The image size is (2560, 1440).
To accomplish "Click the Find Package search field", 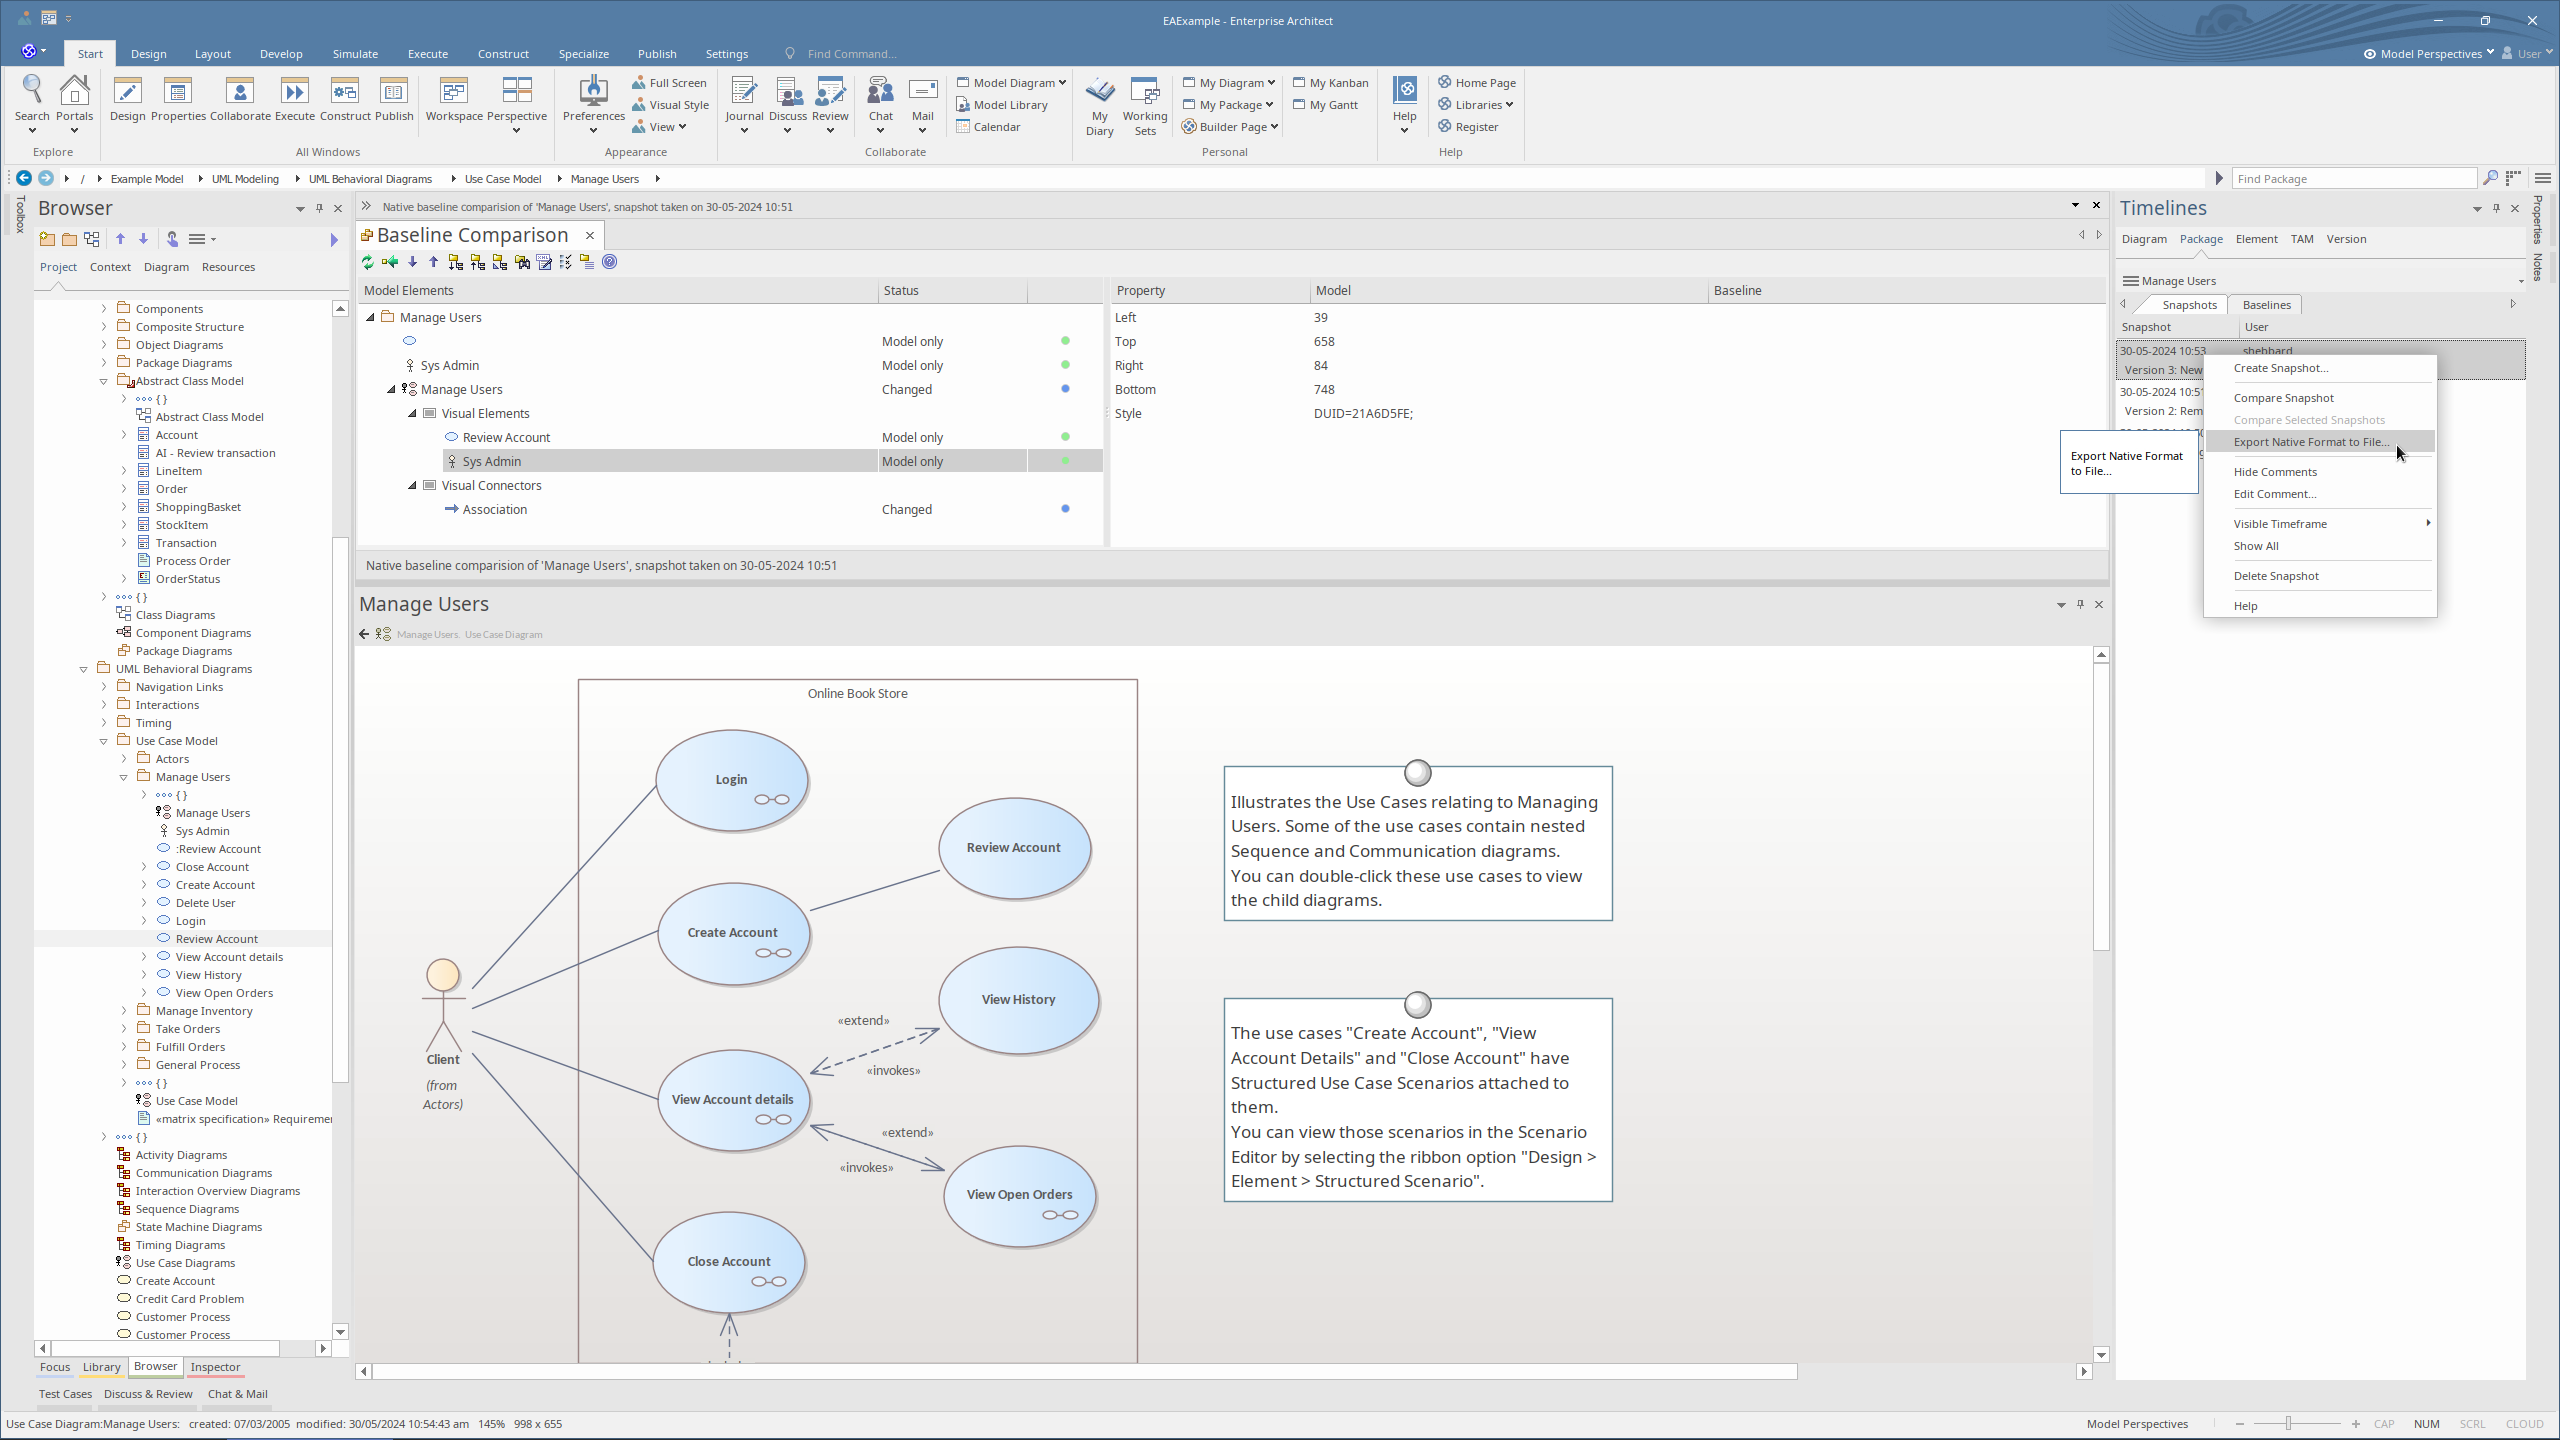I will coord(2354,179).
